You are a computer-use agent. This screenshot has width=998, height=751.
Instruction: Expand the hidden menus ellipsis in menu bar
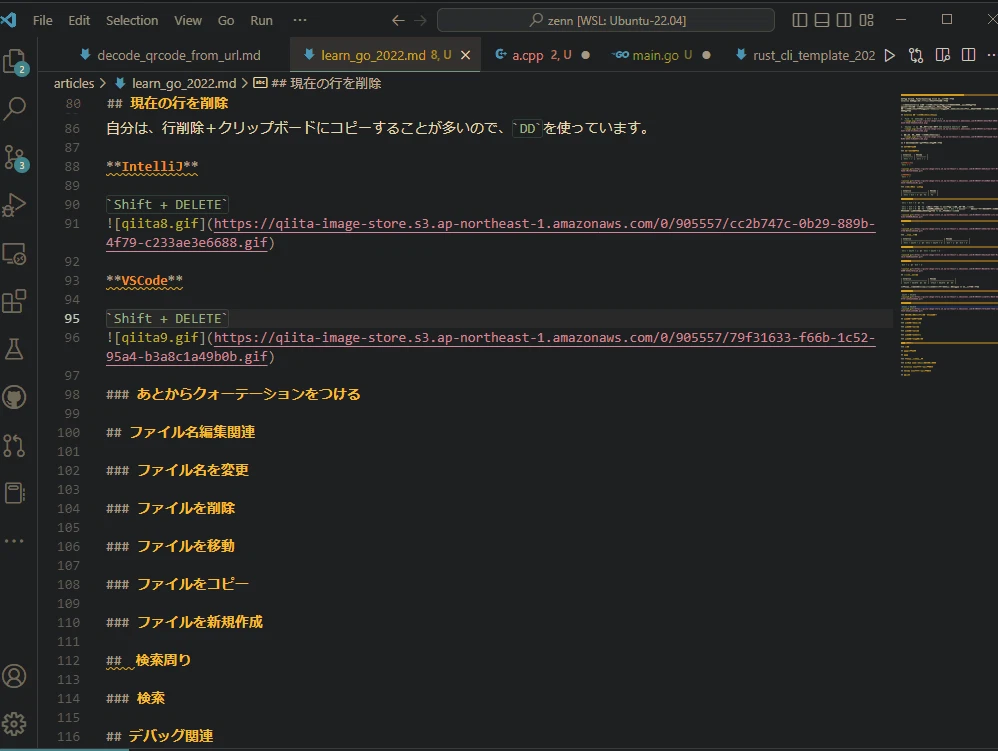click(x=300, y=20)
